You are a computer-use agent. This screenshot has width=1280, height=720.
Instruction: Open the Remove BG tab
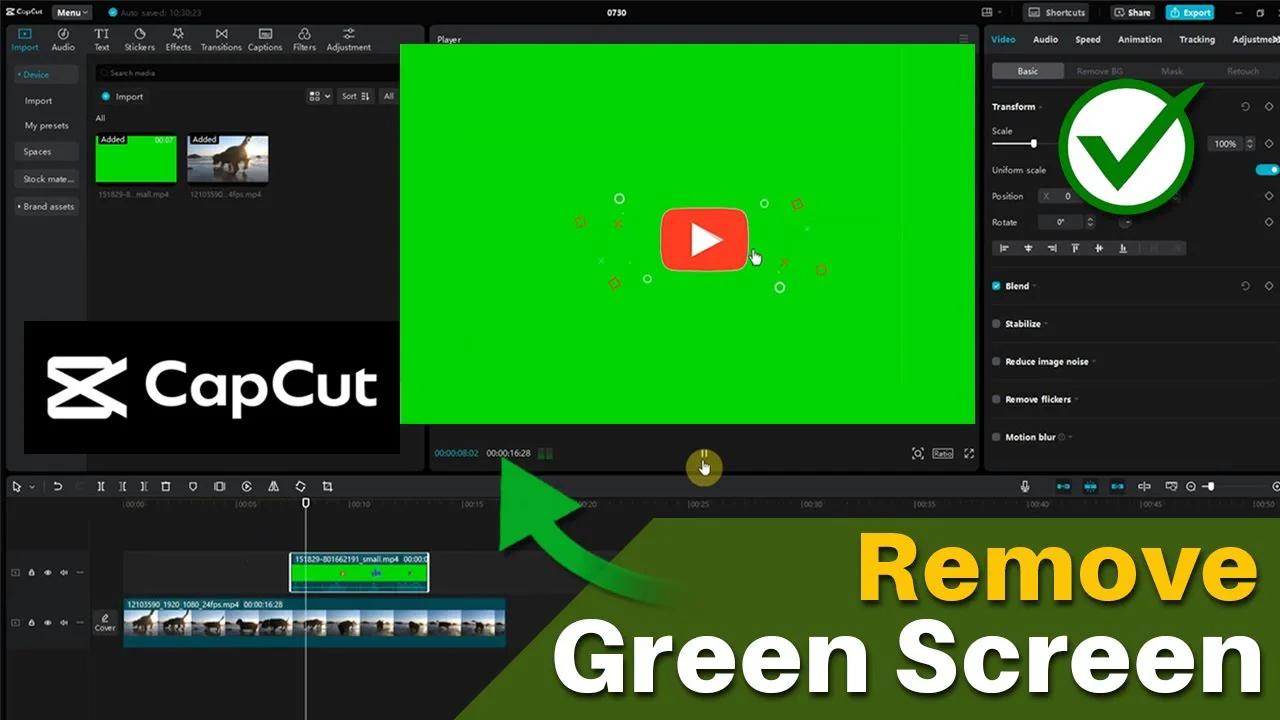pos(1100,71)
